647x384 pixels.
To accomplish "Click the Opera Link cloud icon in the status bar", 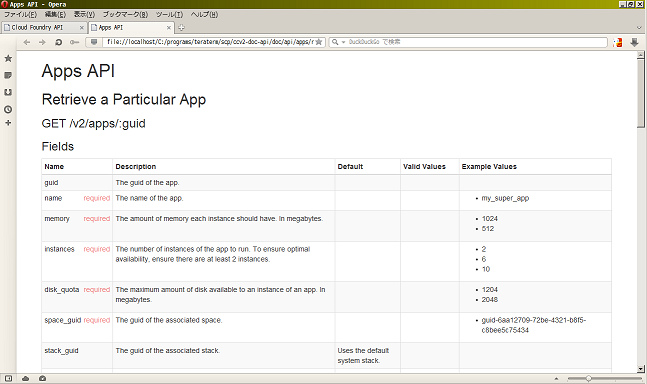I will [x=26, y=378].
